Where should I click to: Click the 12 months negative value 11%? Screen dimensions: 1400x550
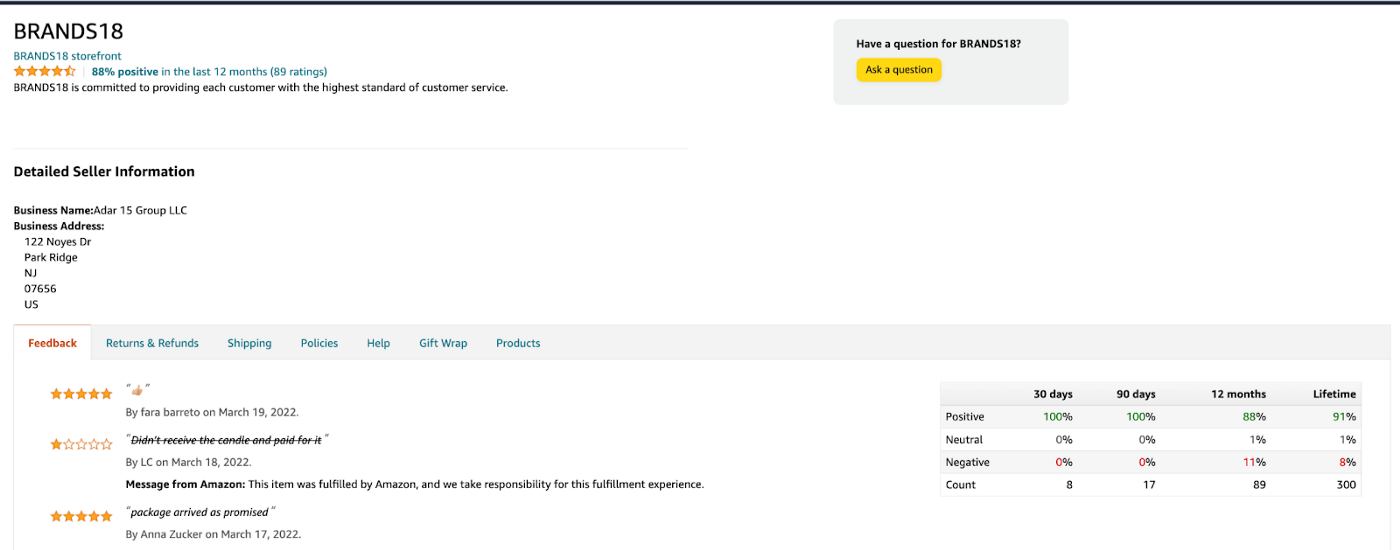1255,462
